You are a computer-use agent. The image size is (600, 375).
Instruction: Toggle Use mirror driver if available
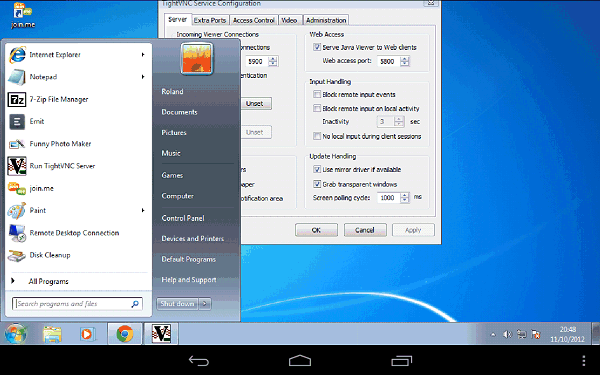317,169
